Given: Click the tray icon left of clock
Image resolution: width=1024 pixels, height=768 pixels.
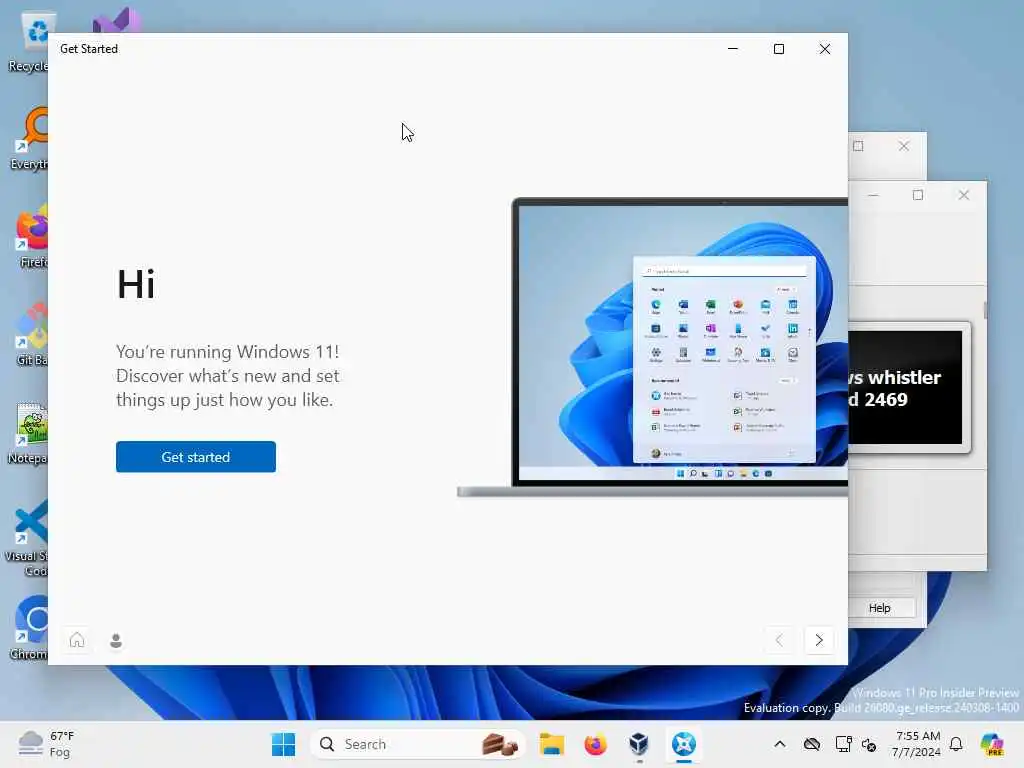Looking at the screenshot, I should point(869,744).
